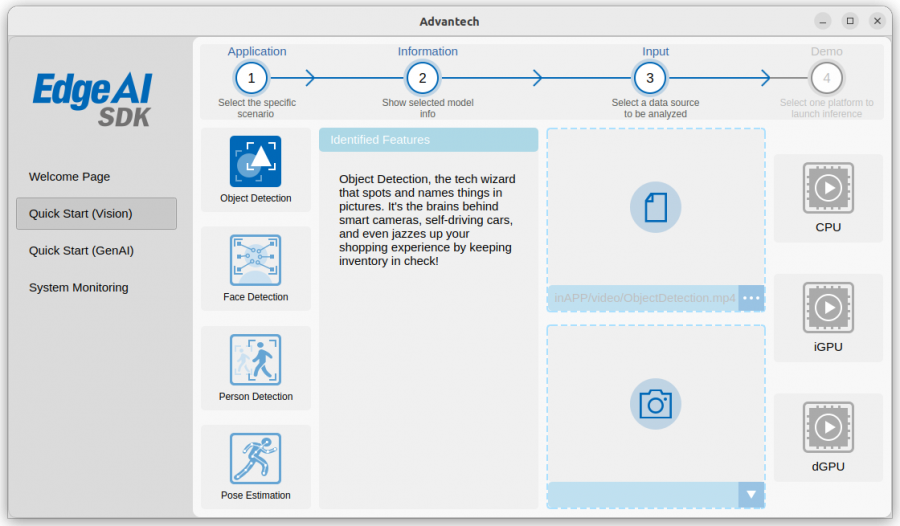
Task: Select the Pose Estimation scenario icon
Action: pyautogui.click(x=255, y=458)
